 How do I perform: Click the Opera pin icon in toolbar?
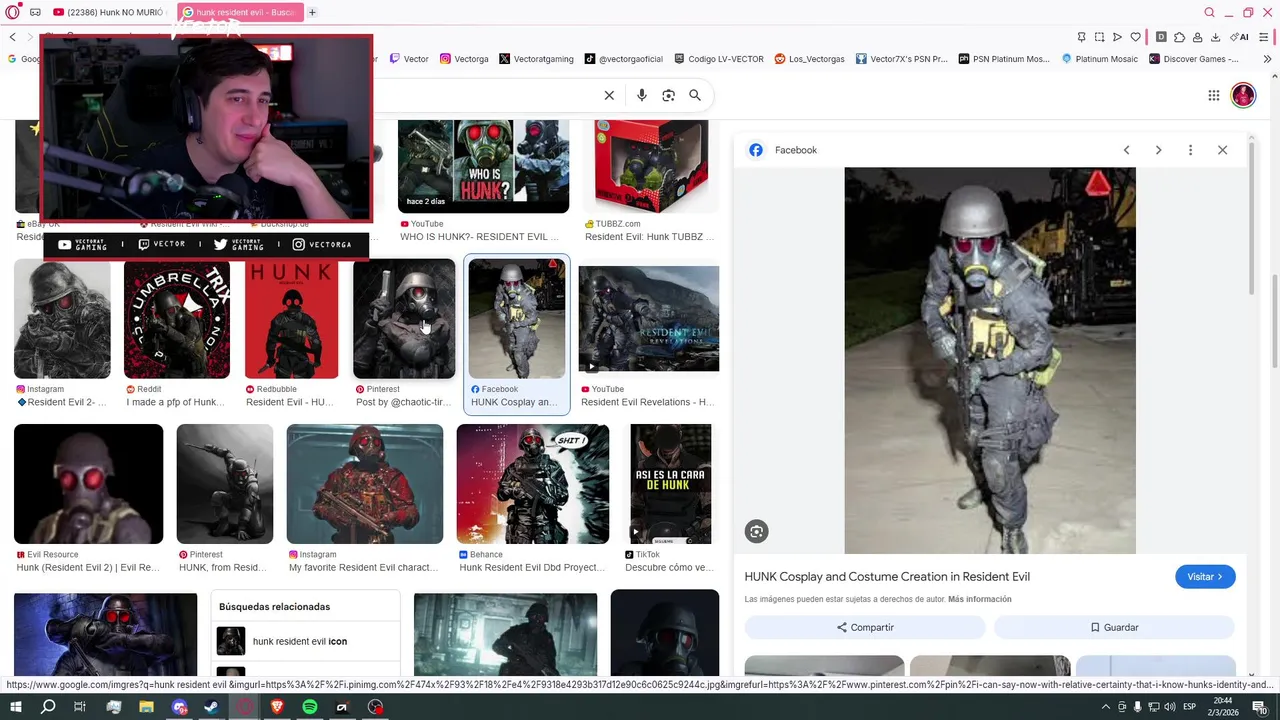coord(1081,37)
